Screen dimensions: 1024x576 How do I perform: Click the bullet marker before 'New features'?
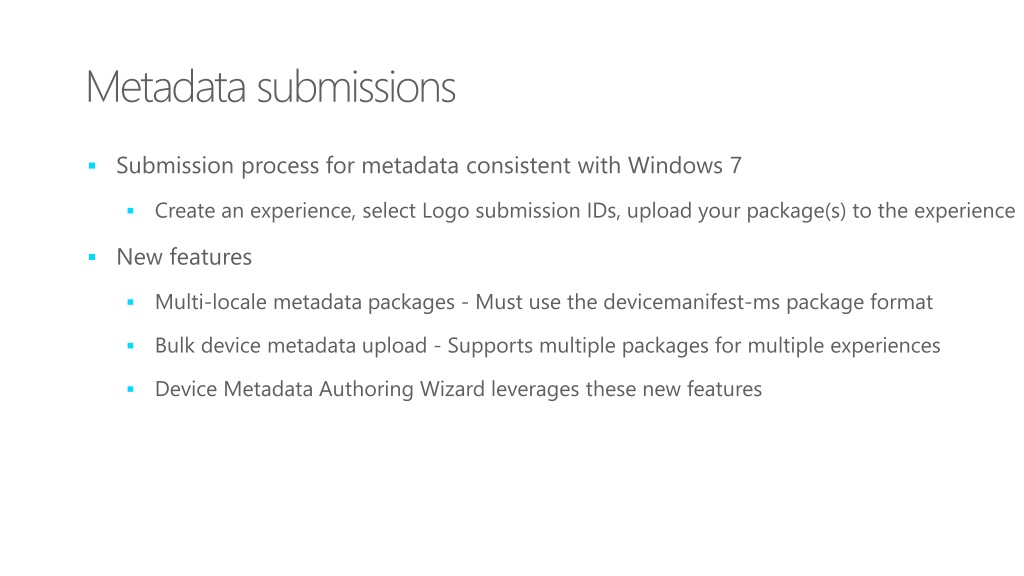coord(92,257)
